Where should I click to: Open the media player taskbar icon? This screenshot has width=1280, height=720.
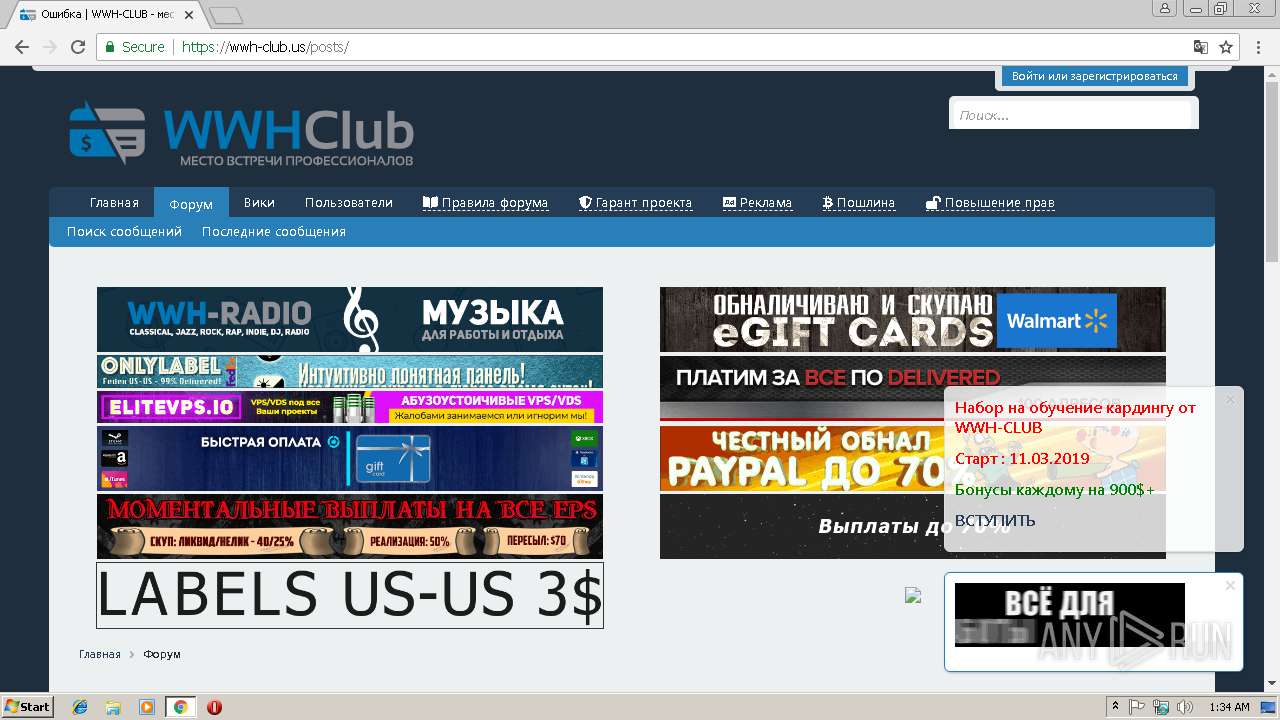(x=147, y=707)
